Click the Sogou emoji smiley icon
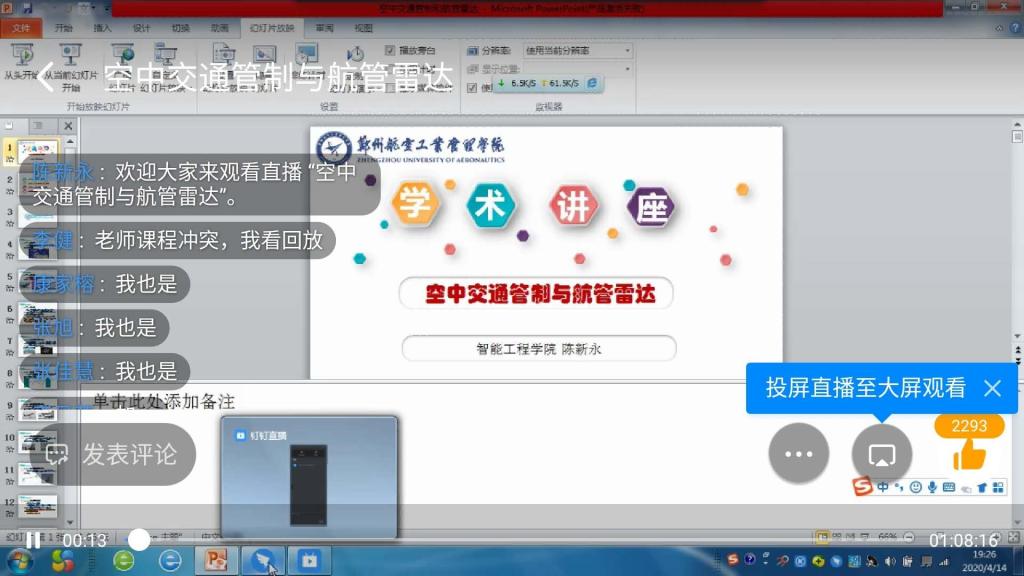Screen dimensions: 1024x576 (x=916, y=487)
